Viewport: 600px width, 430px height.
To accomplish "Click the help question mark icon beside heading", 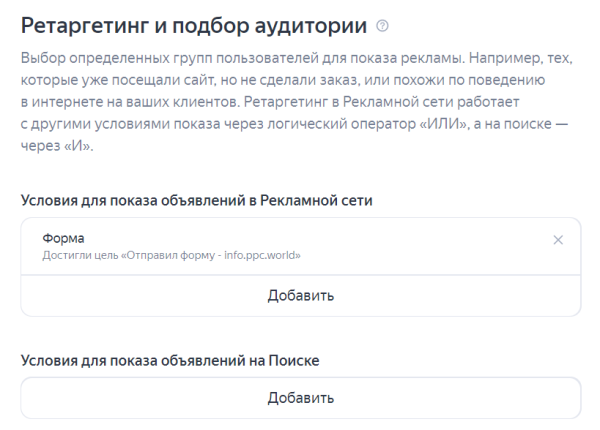I will pos(382,24).
